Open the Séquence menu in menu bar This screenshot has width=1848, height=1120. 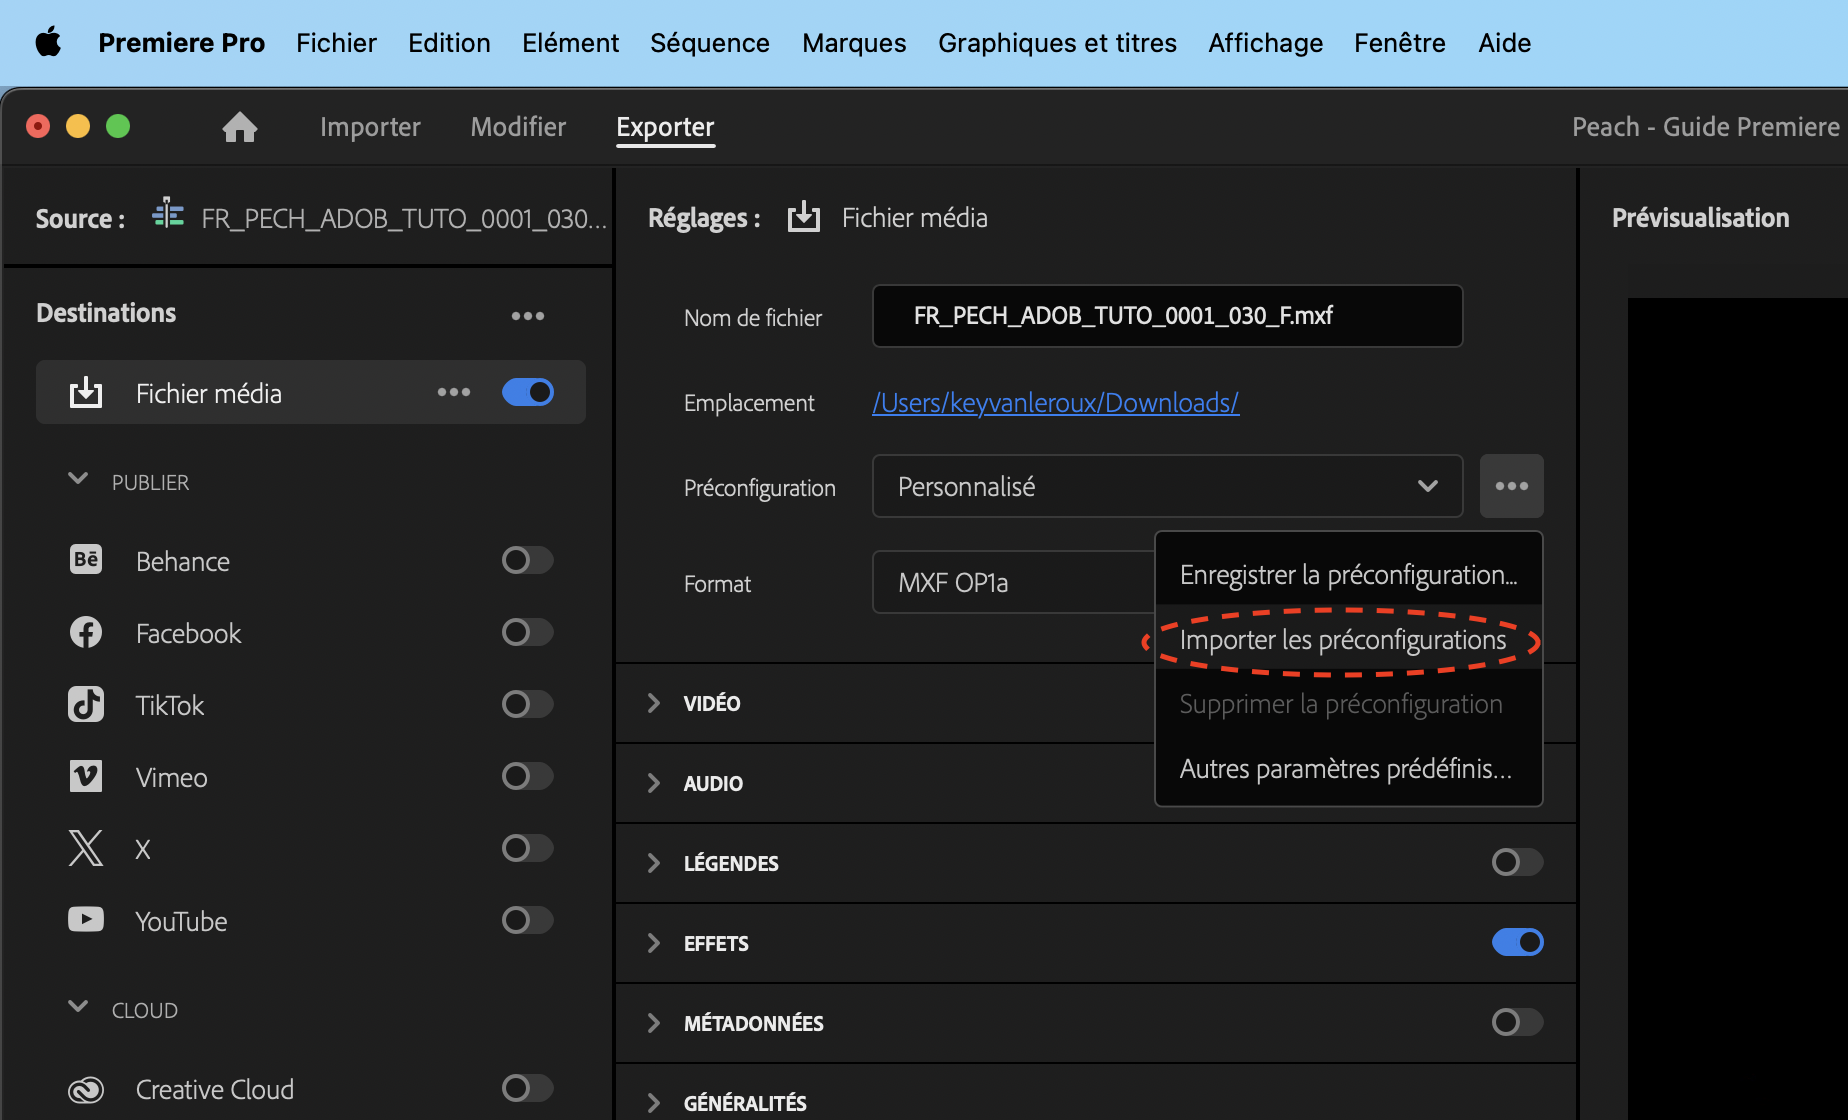(x=709, y=43)
